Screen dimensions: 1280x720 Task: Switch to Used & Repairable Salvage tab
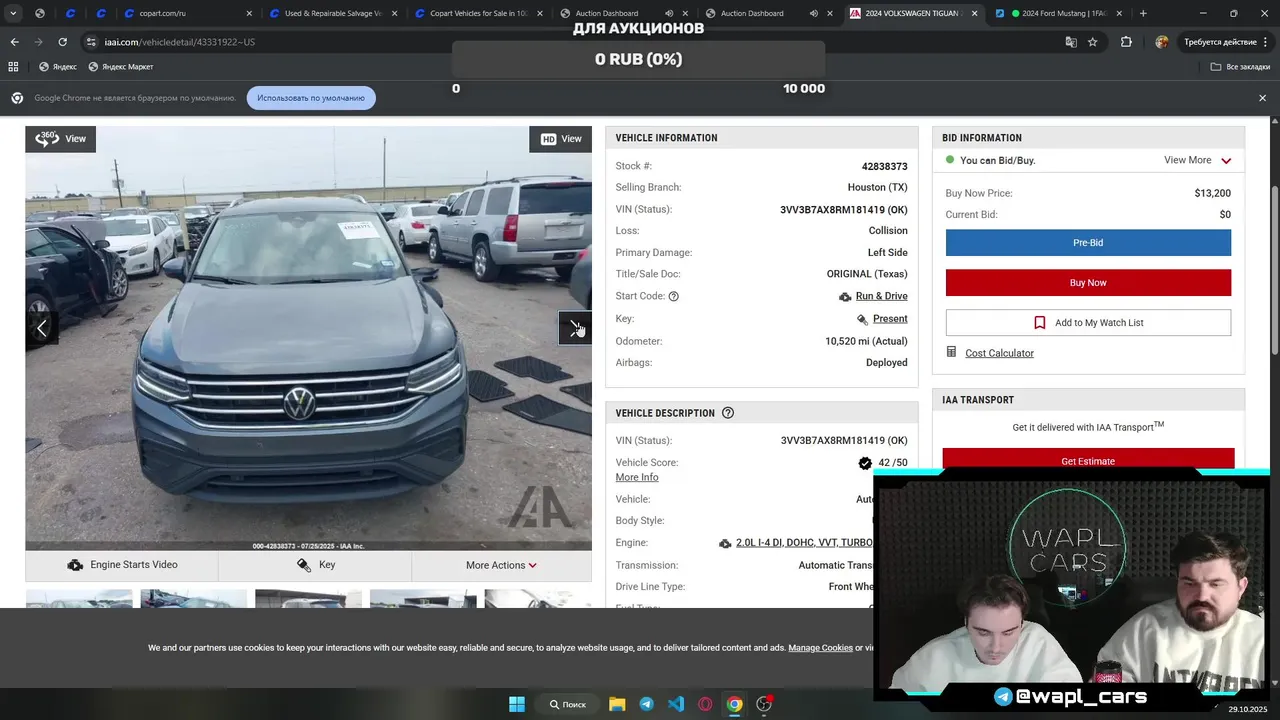(x=332, y=14)
